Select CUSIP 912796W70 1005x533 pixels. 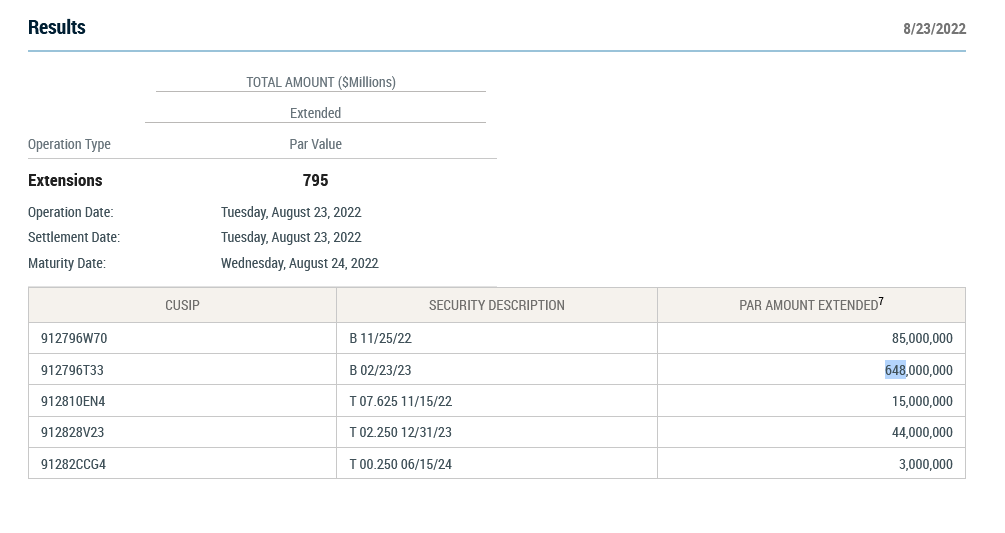tap(74, 338)
